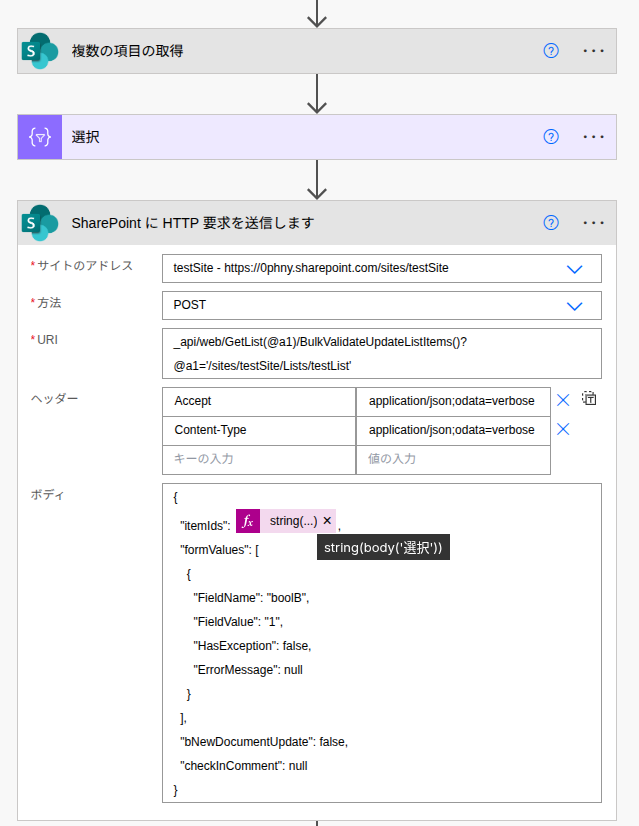Screen dimensions: 639x826
Task: Click the "checkInComment": null line
Action: pyautogui.click(x=243, y=766)
